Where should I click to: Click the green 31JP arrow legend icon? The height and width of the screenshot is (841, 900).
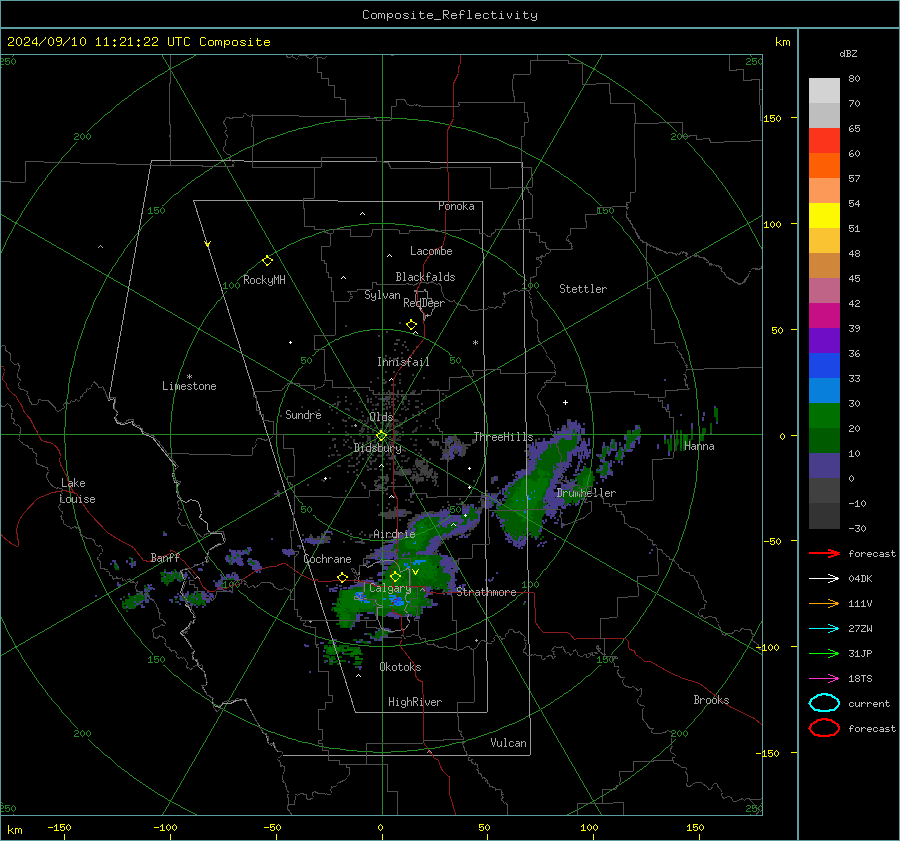(x=824, y=653)
